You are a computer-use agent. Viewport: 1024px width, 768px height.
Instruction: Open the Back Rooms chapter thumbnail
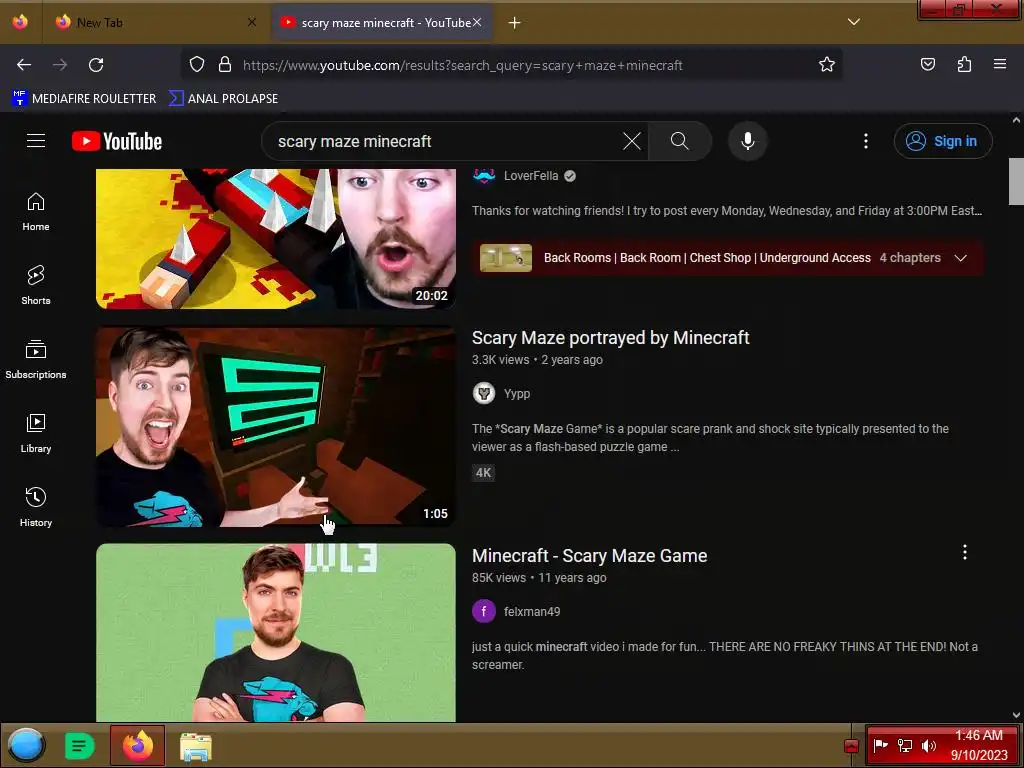click(x=506, y=258)
